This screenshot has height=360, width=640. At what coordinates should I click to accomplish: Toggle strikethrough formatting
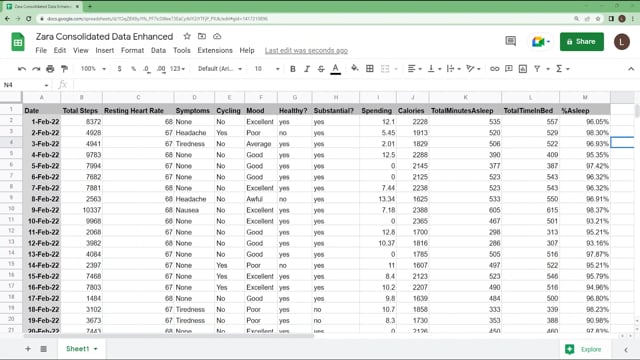pos(321,69)
